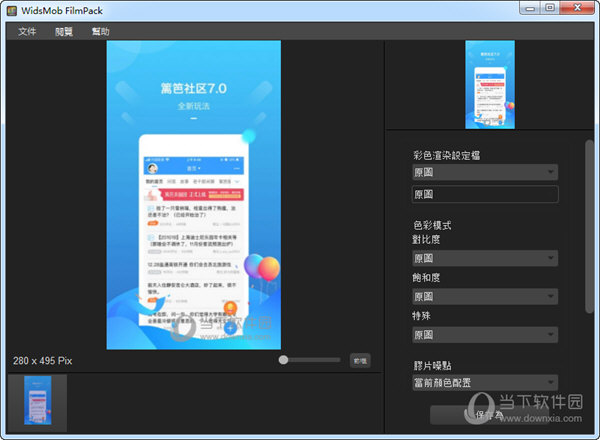Viewport: 600px width, 440px height.
Task: Select the thumbnail in the bottom filmstrip
Action: (x=38, y=400)
